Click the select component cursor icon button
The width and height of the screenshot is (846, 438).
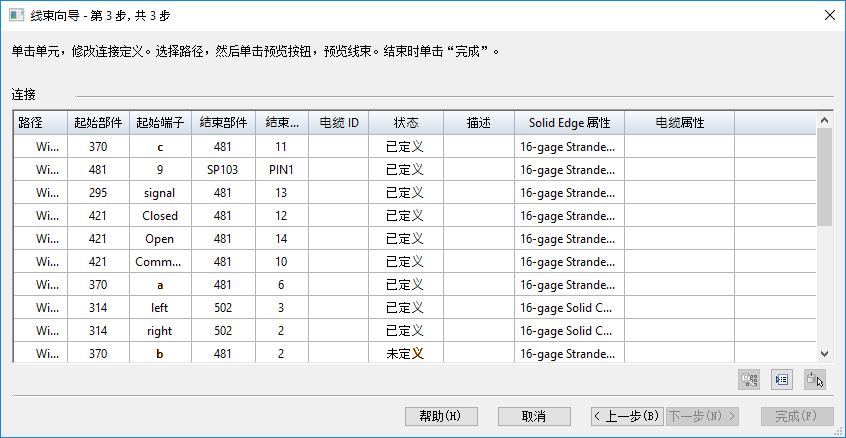pos(815,380)
